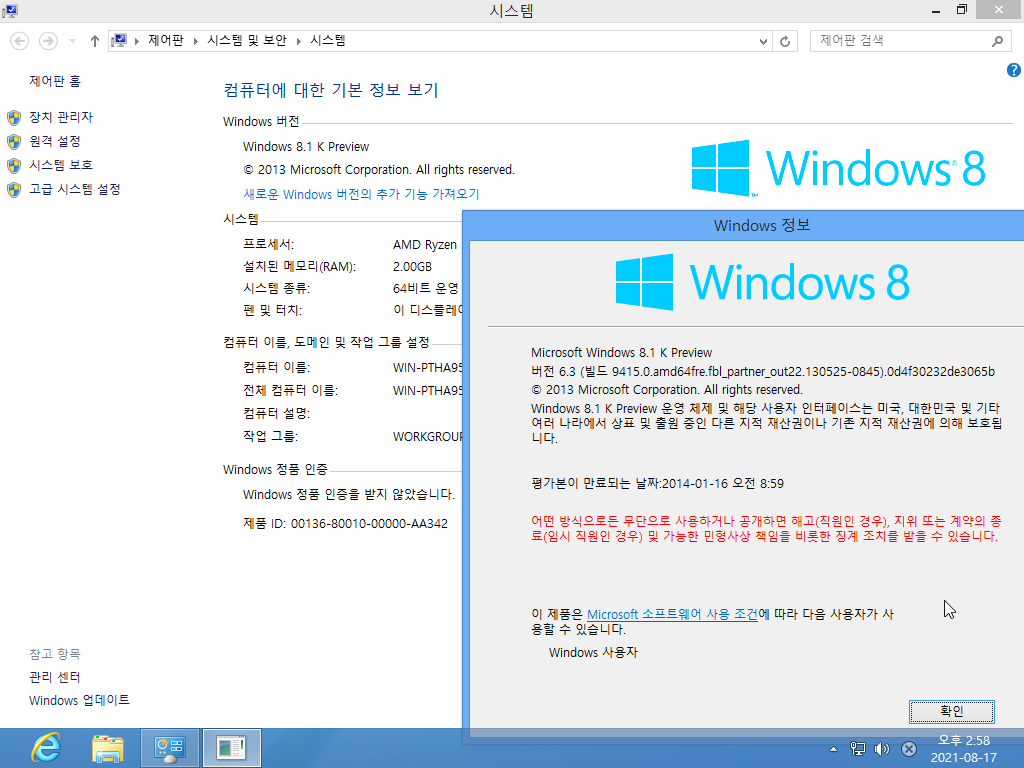Click 평가본이 만료되는 날짜 expiration text
The height and width of the screenshot is (768, 1024).
(x=657, y=483)
